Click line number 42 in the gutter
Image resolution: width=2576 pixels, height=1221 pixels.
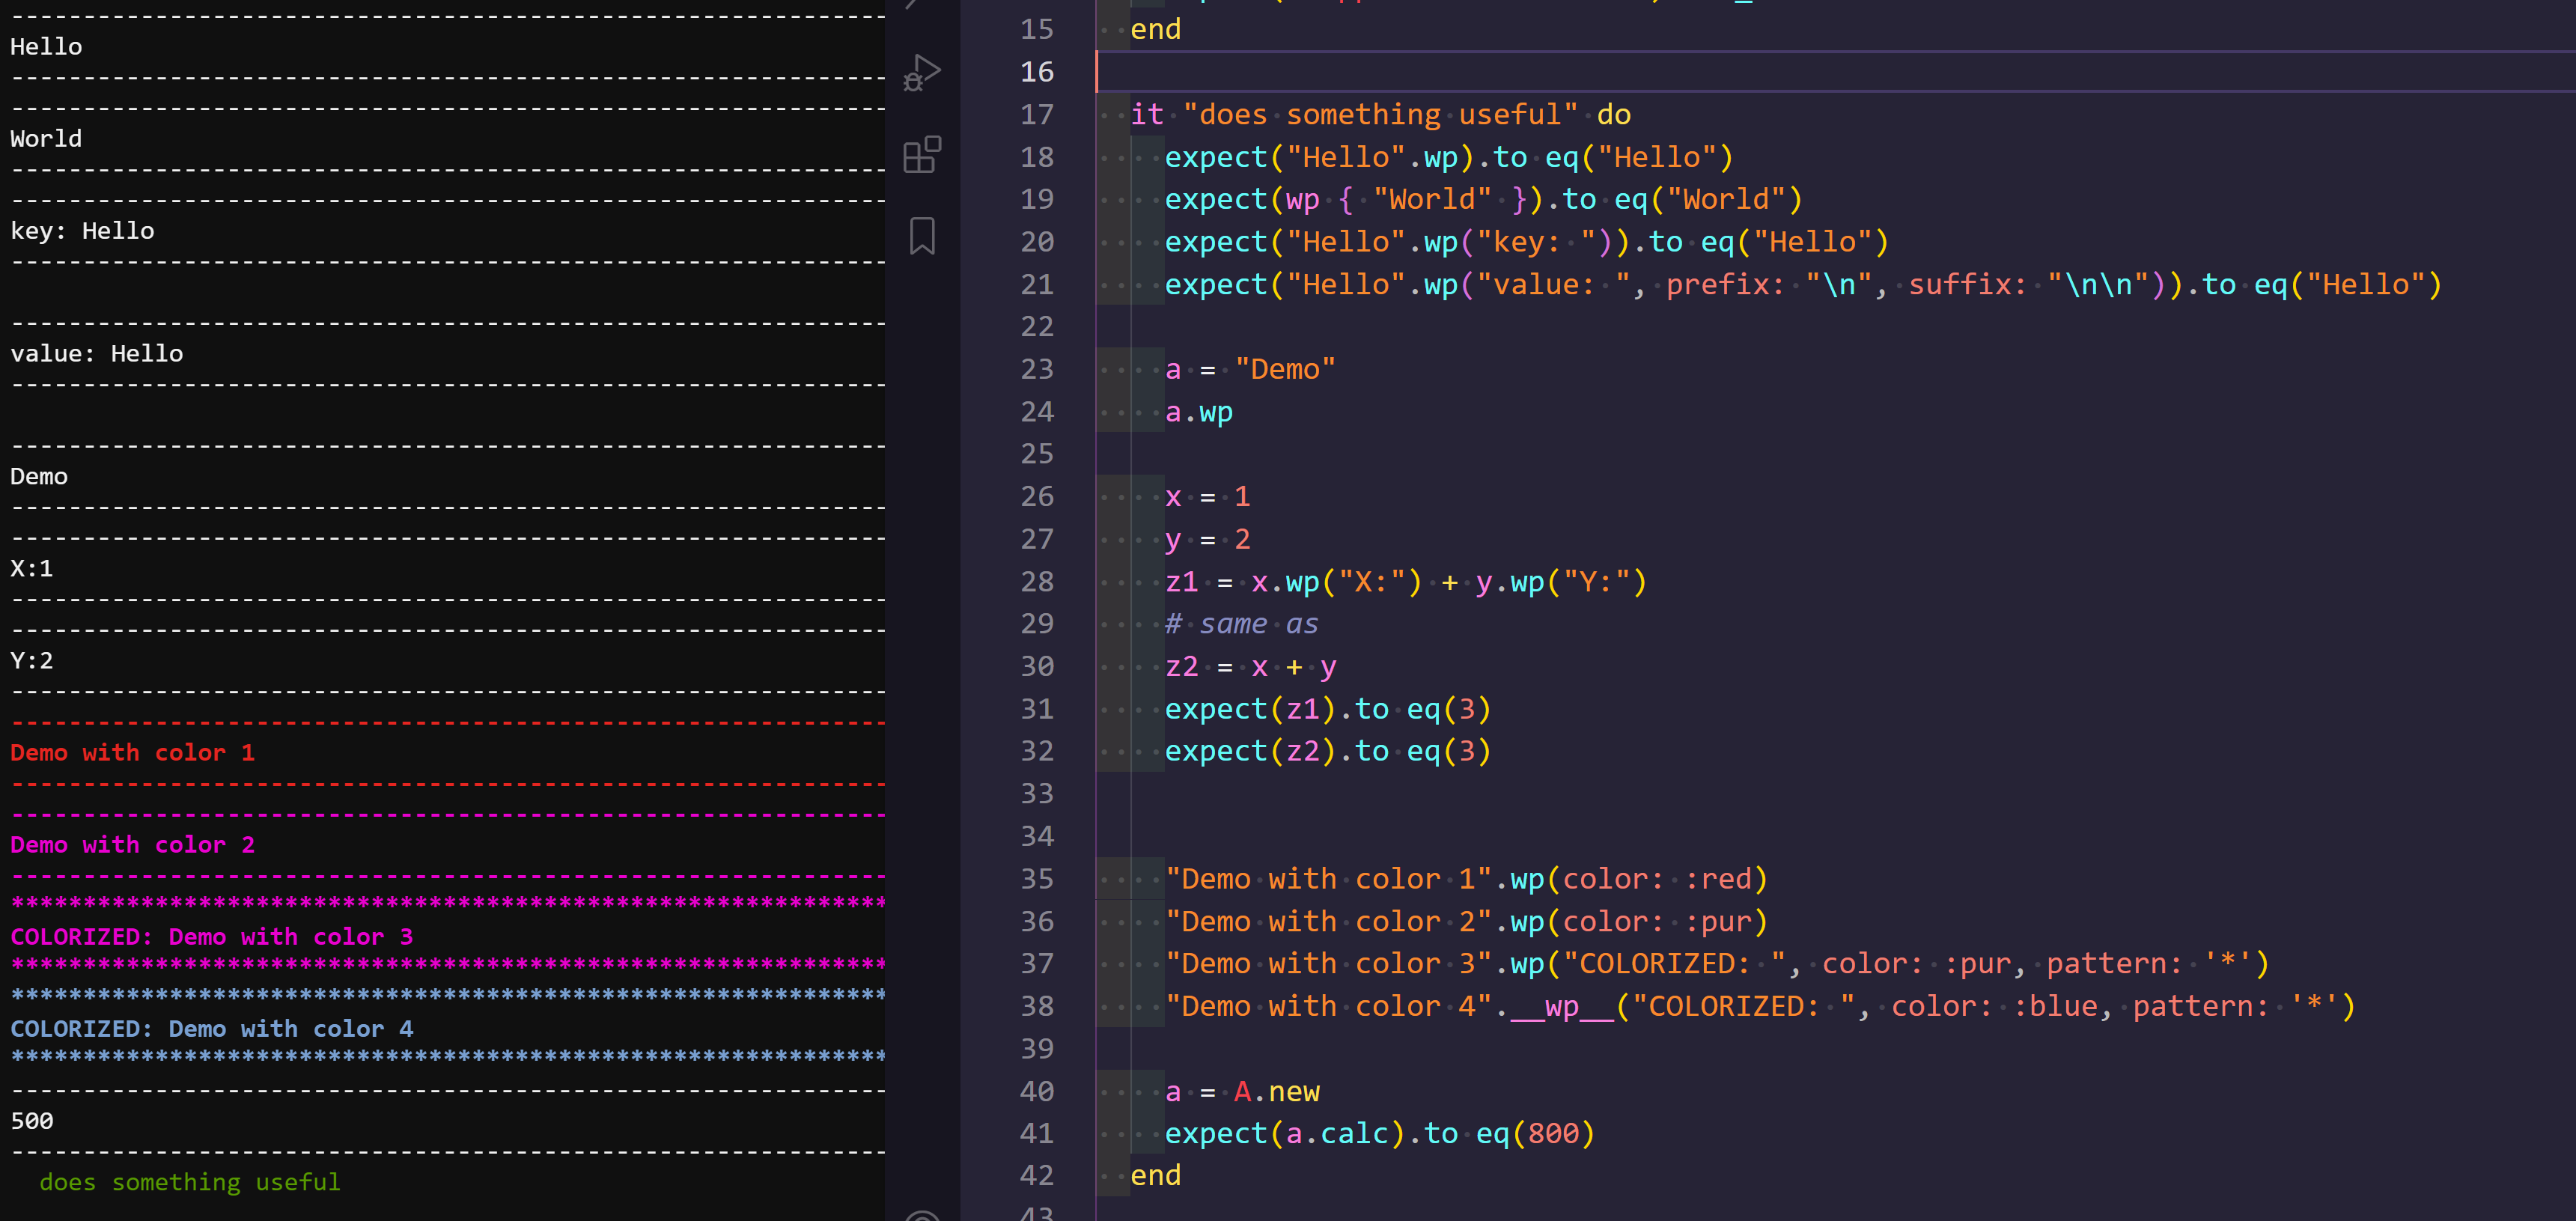[1036, 1175]
